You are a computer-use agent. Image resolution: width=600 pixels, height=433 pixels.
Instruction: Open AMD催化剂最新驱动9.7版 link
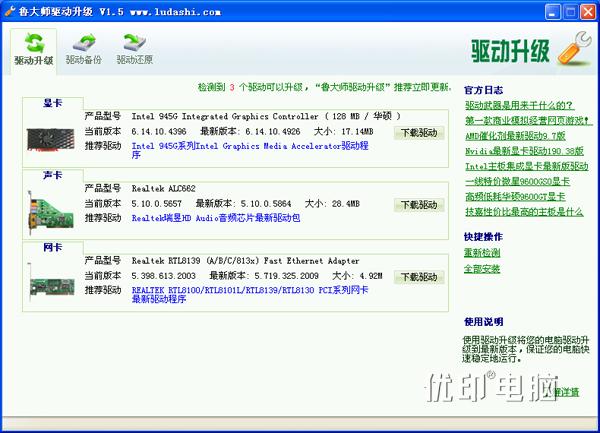[x=515, y=136]
